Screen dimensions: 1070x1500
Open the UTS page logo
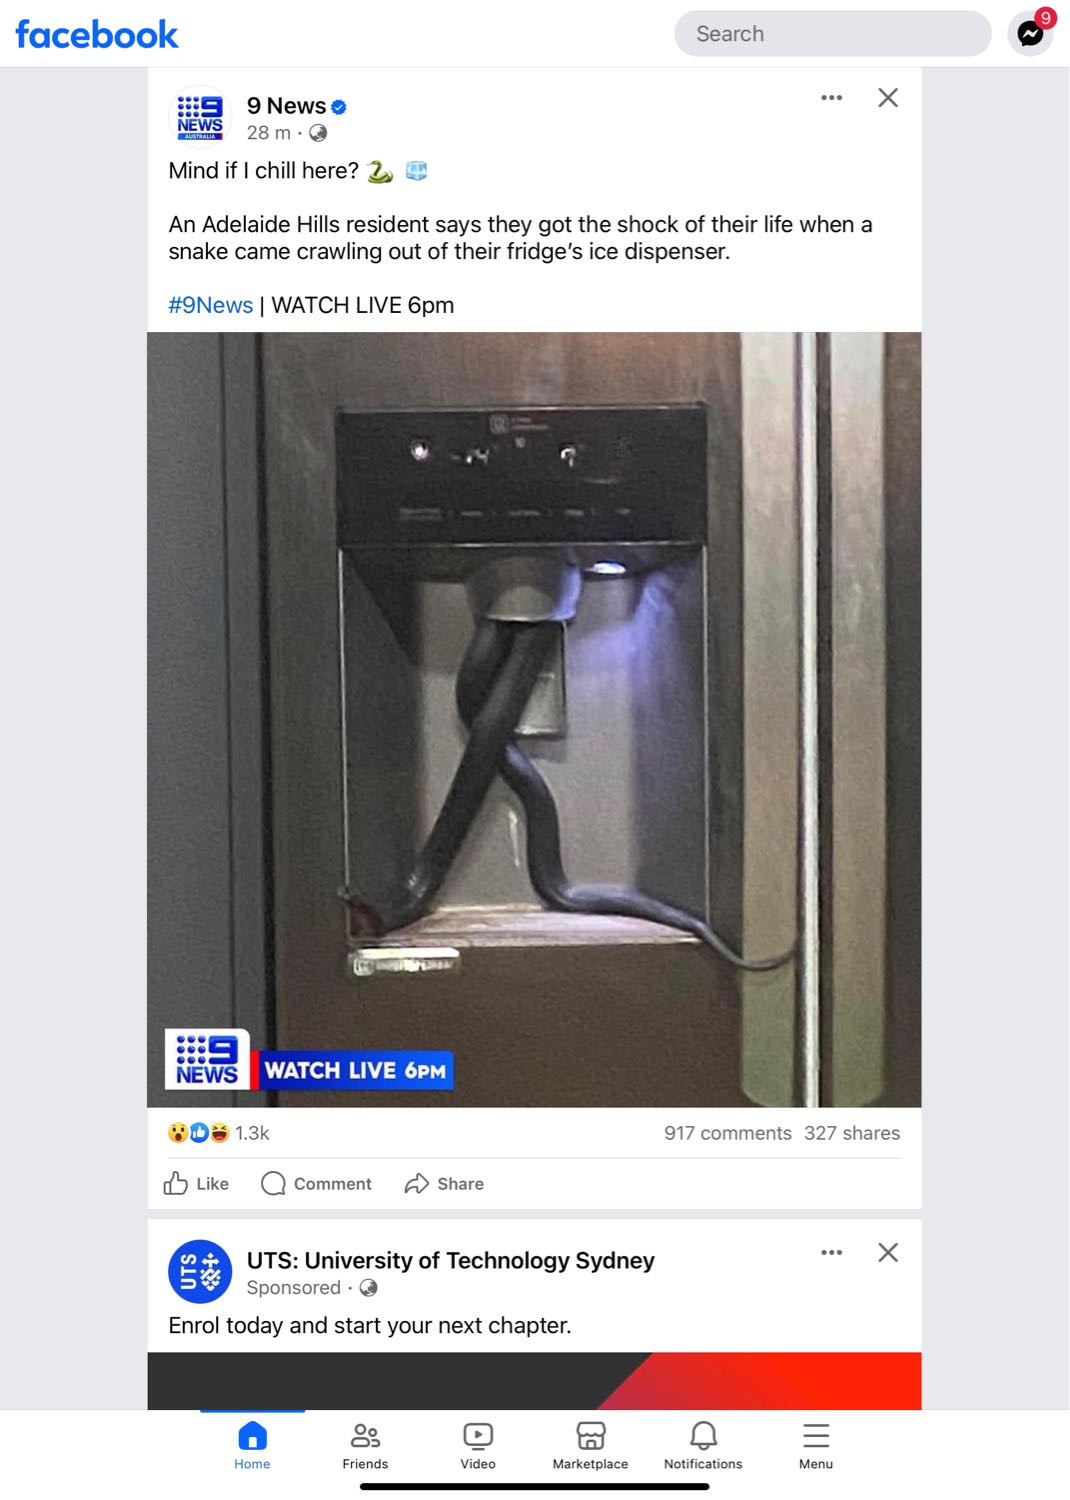(x=200, y=1272)
